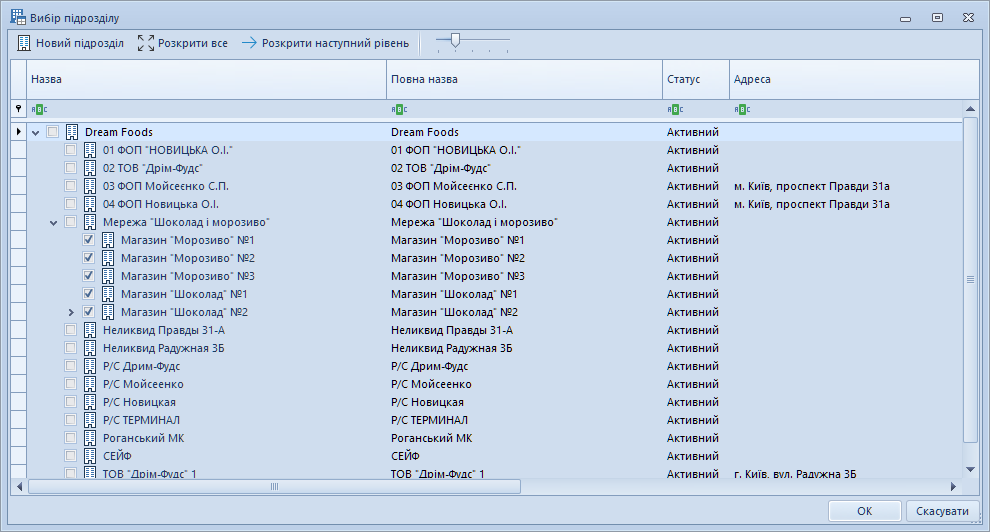Click the building icon beside Роганський МК
Screen dimensions: 990x532
(x=90, y=438)
